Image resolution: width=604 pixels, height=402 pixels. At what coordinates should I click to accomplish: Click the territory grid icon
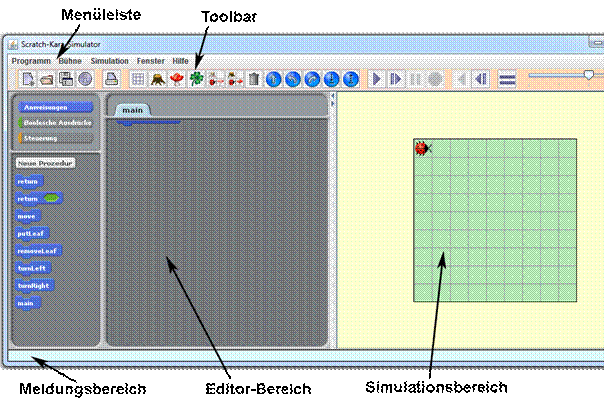pyautogui.click(x=139, y=78)
